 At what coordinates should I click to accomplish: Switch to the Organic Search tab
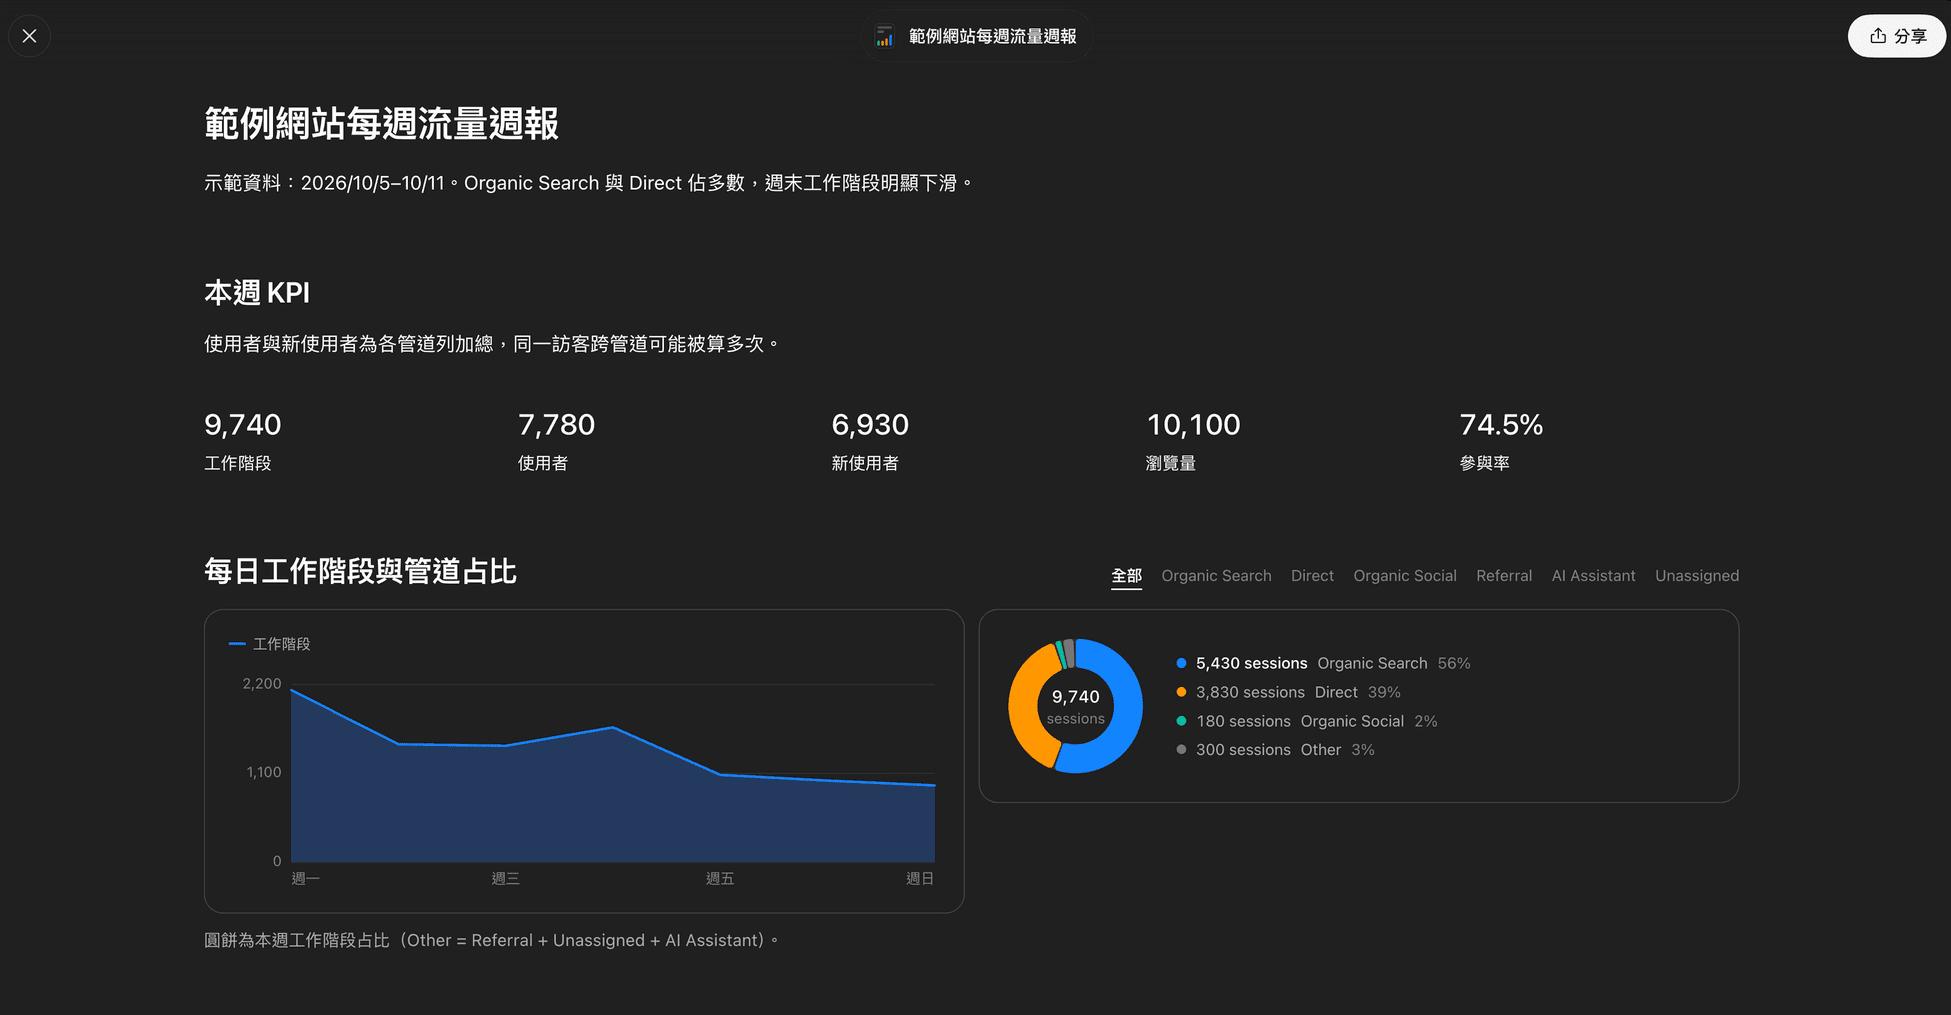pos(1216,576)
